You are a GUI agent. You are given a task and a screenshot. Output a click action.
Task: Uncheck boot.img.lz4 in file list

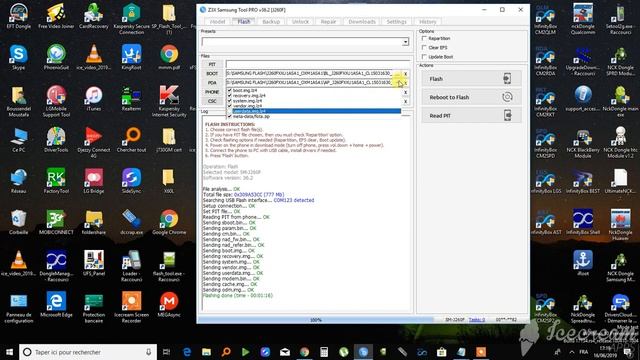(x=230, y=90)
